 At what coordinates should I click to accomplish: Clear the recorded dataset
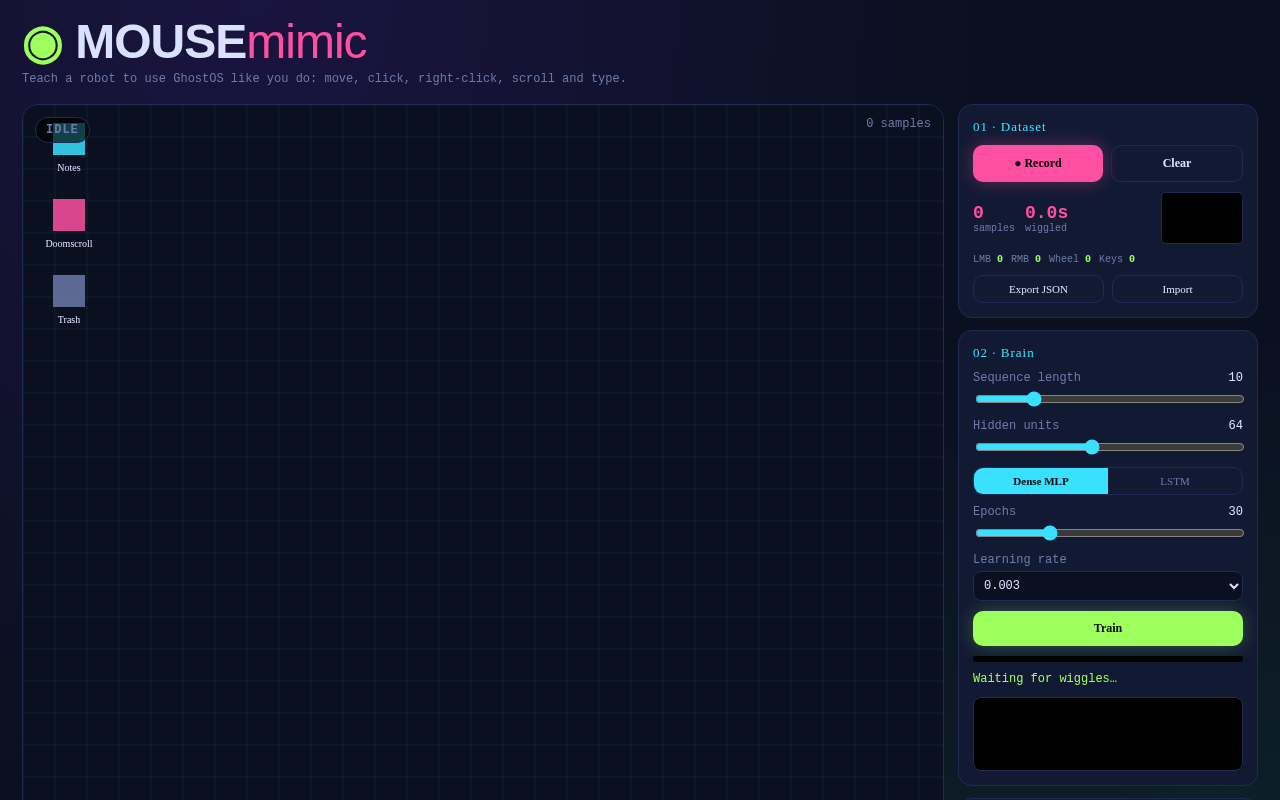1177,163
